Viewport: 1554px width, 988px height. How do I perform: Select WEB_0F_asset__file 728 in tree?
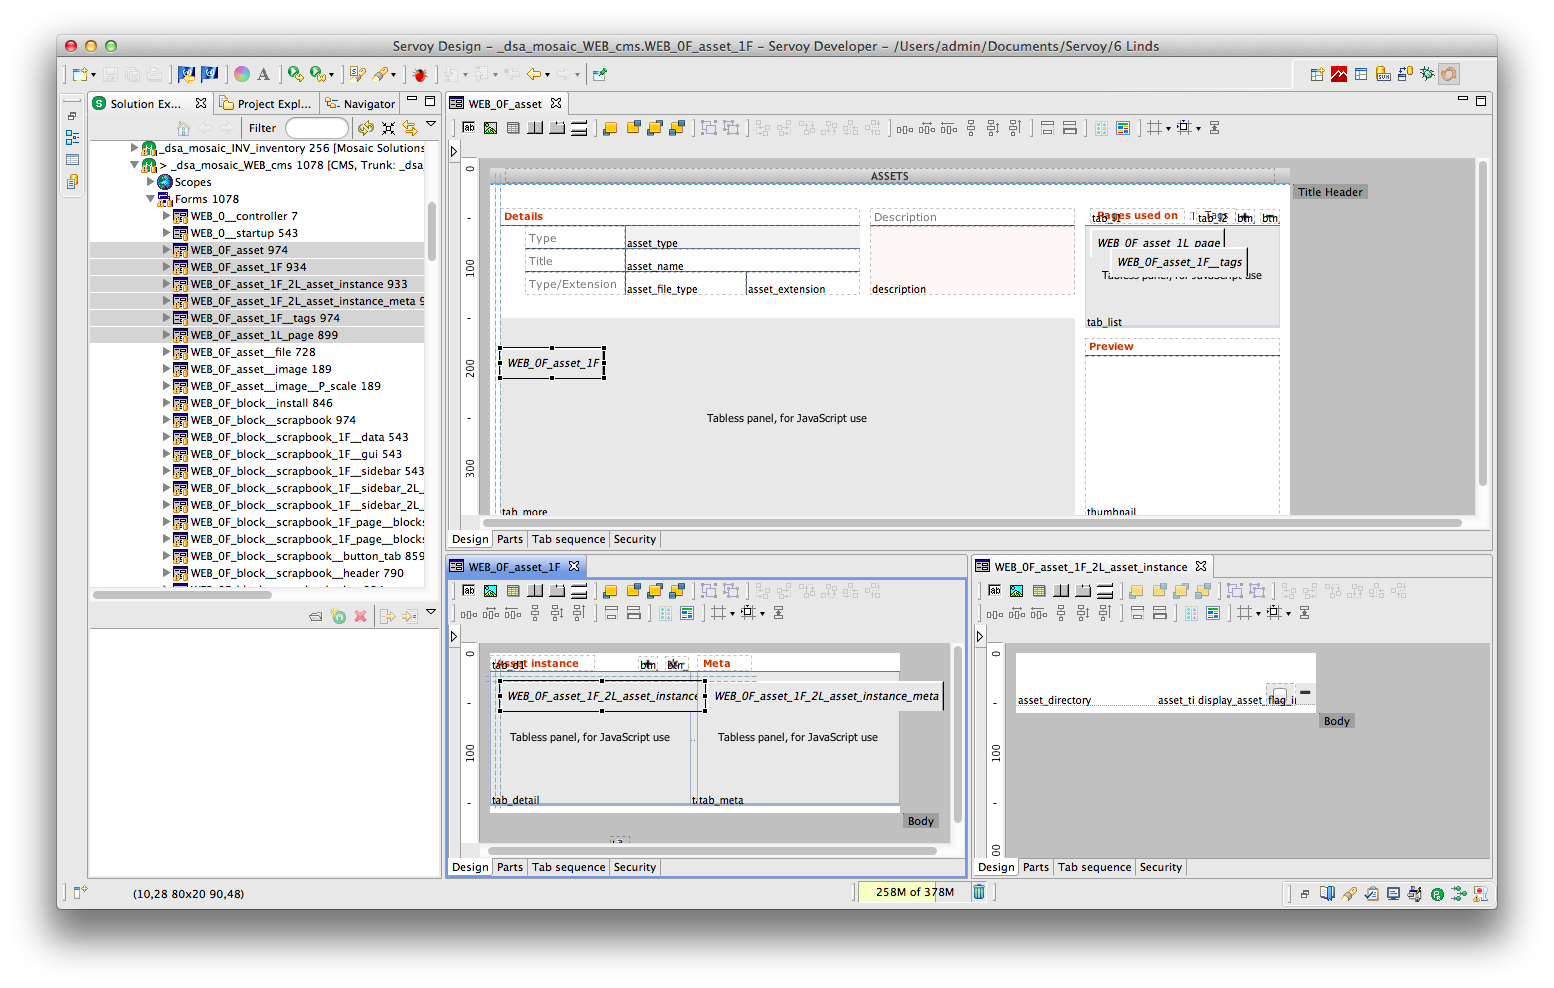click(252, 352)
